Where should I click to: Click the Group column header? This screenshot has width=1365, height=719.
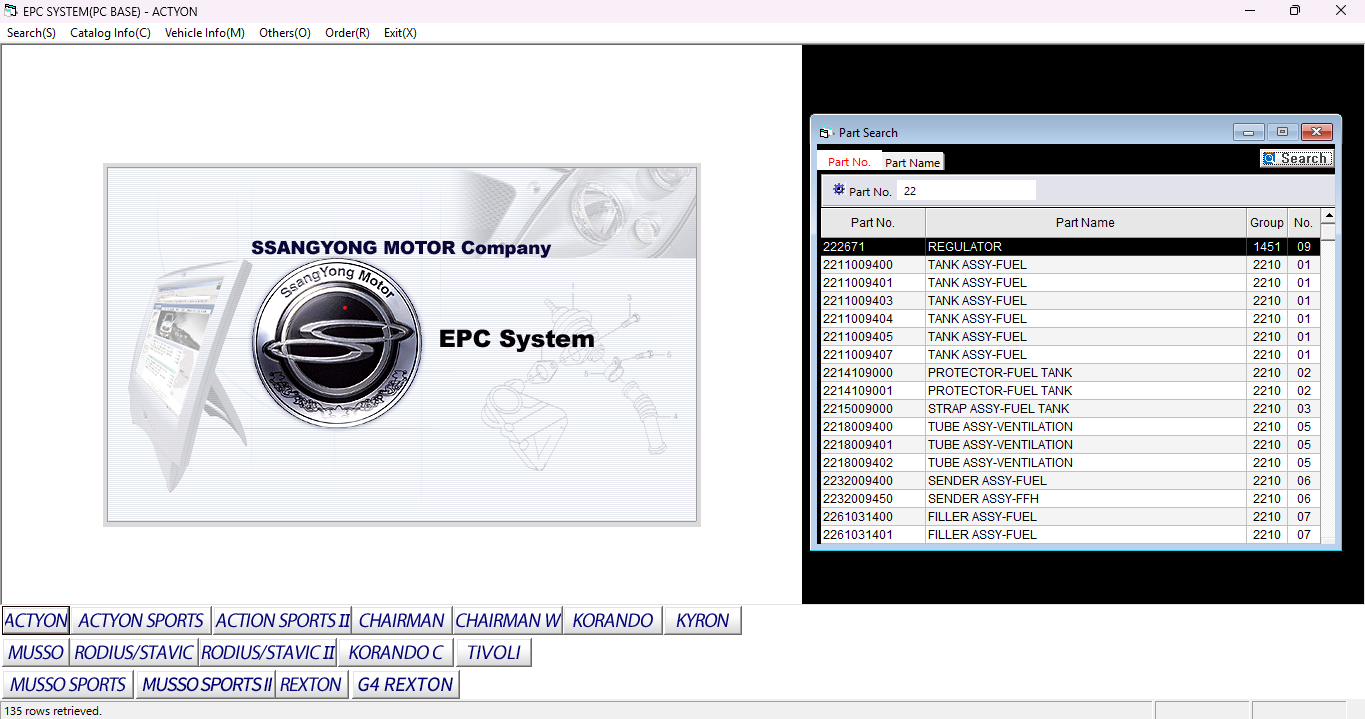tap(1266, 223)
